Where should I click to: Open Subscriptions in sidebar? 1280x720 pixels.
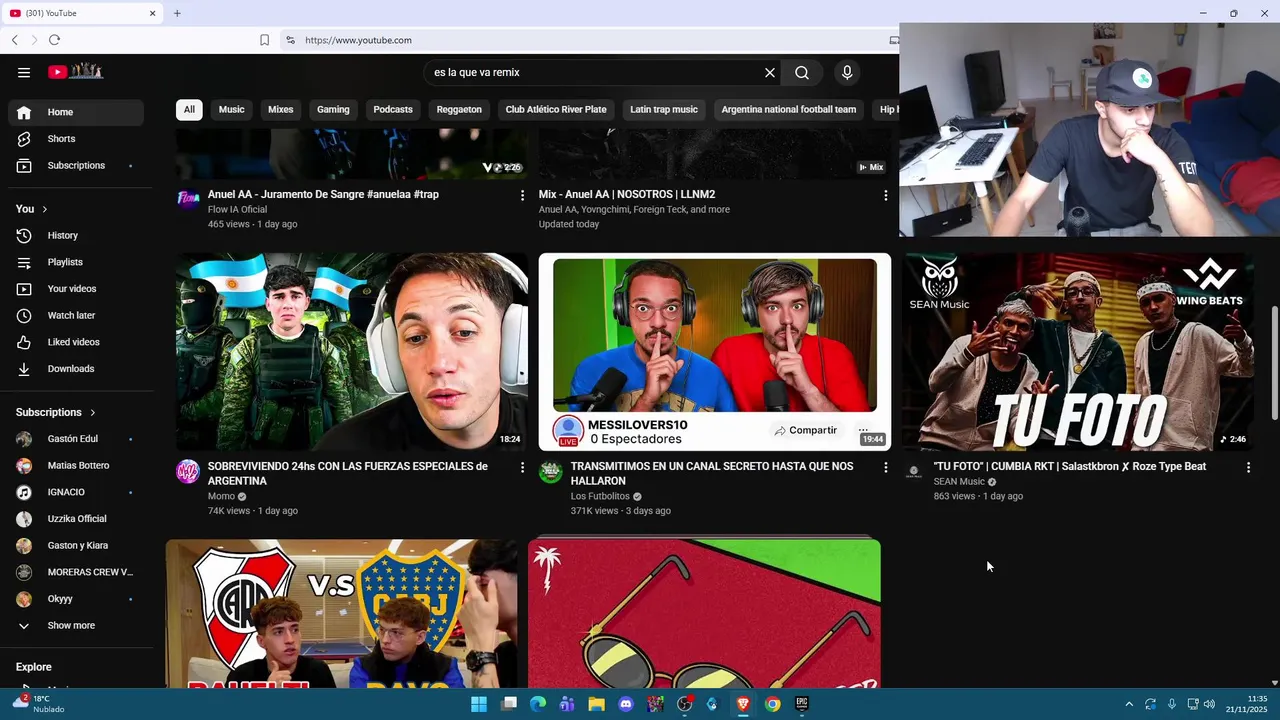click(x=76, y=165)
